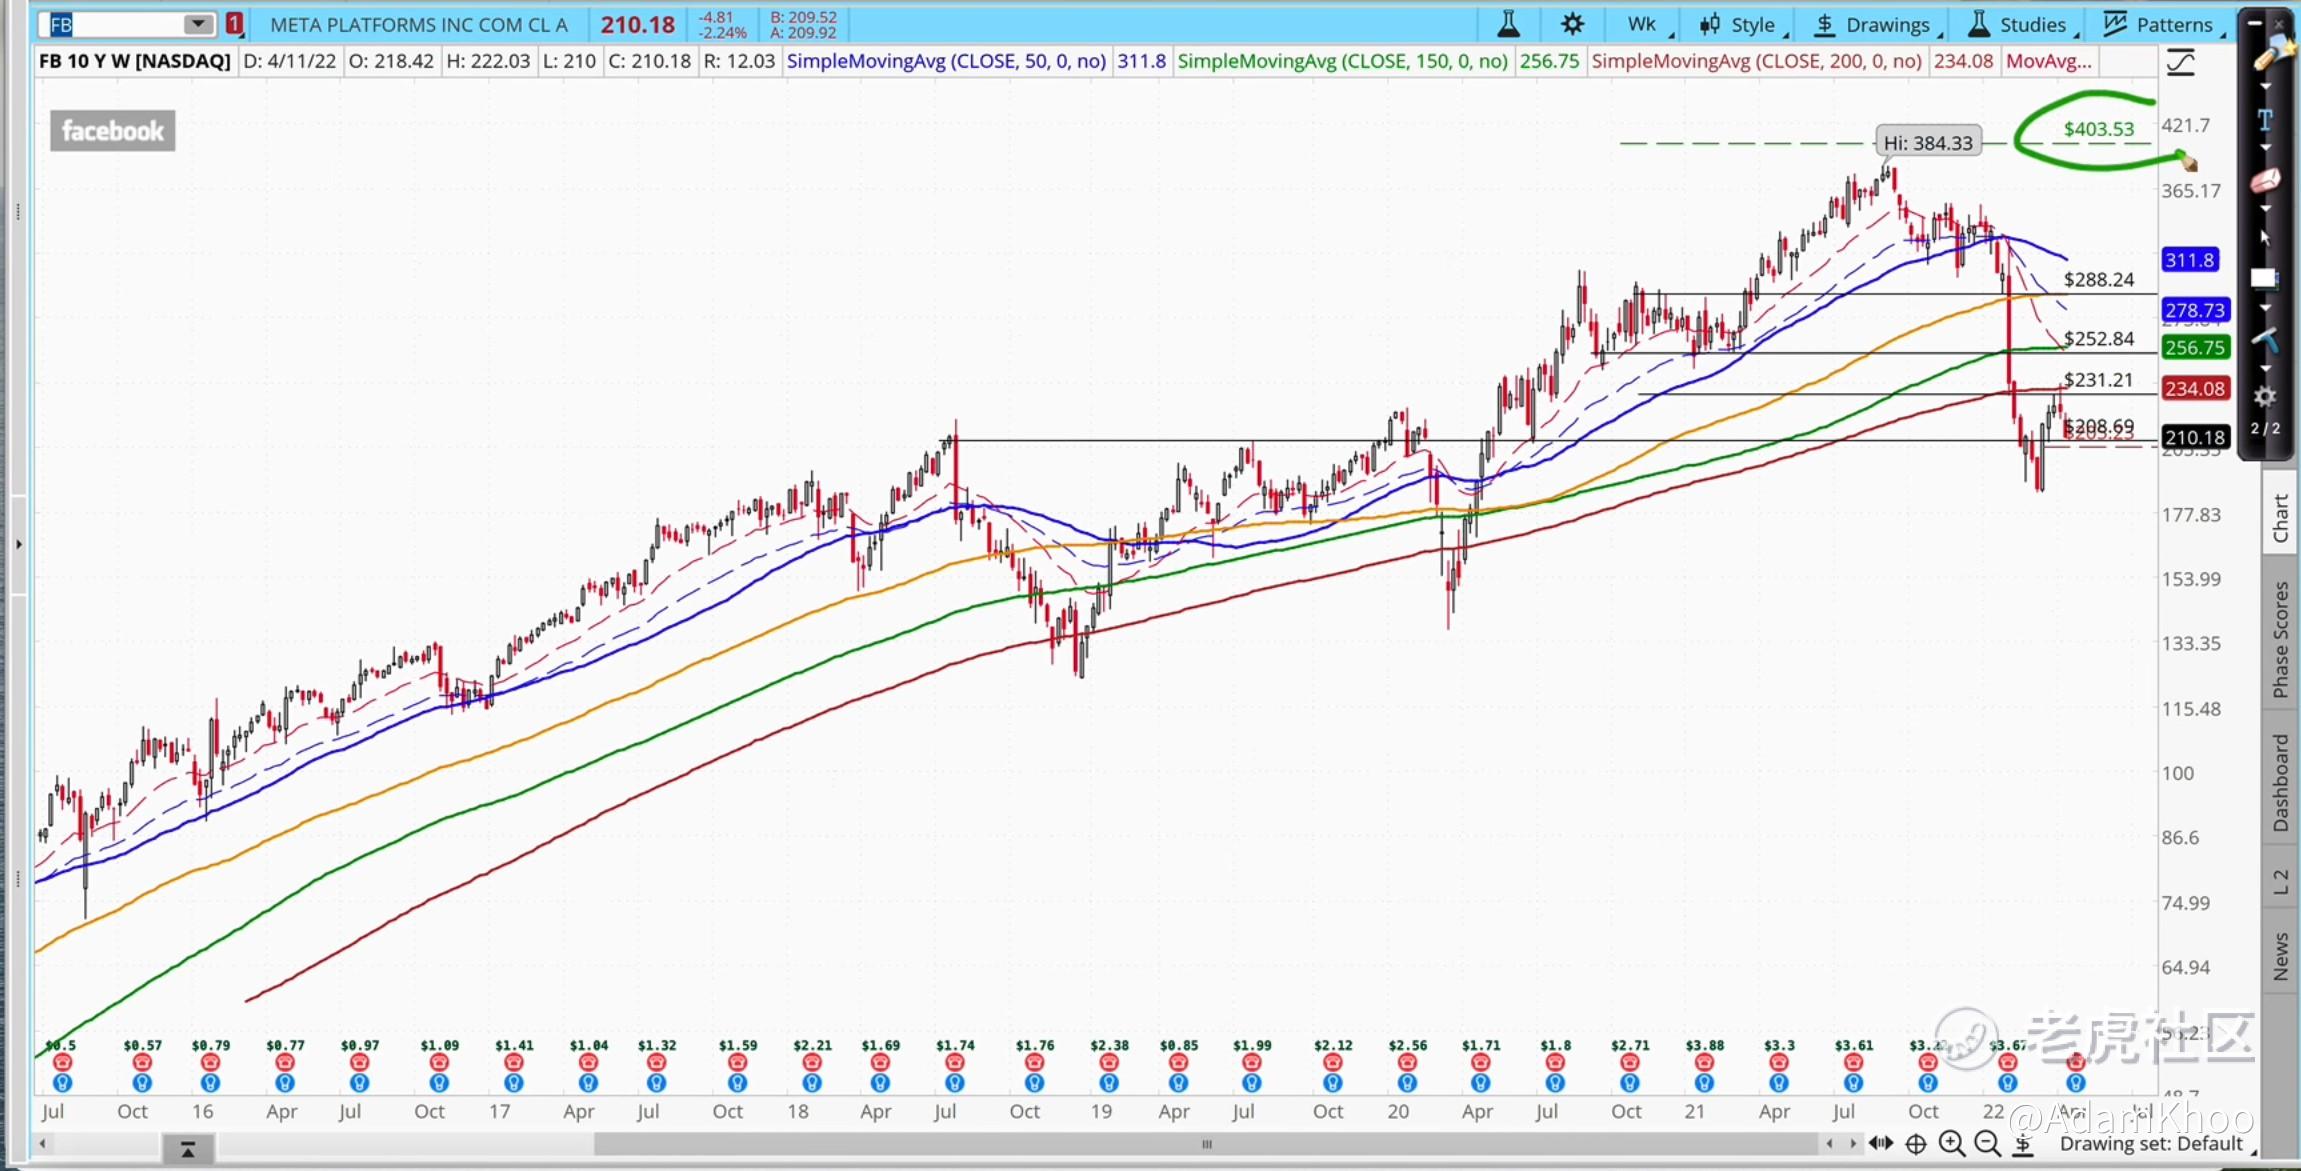Open the News side tab

pos(2280,956)
